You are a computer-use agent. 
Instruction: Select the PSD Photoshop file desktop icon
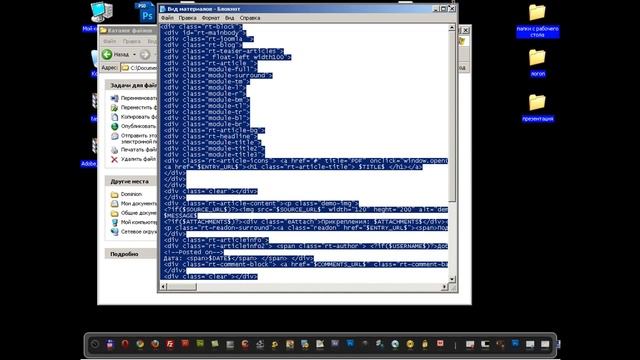point(145,12)
